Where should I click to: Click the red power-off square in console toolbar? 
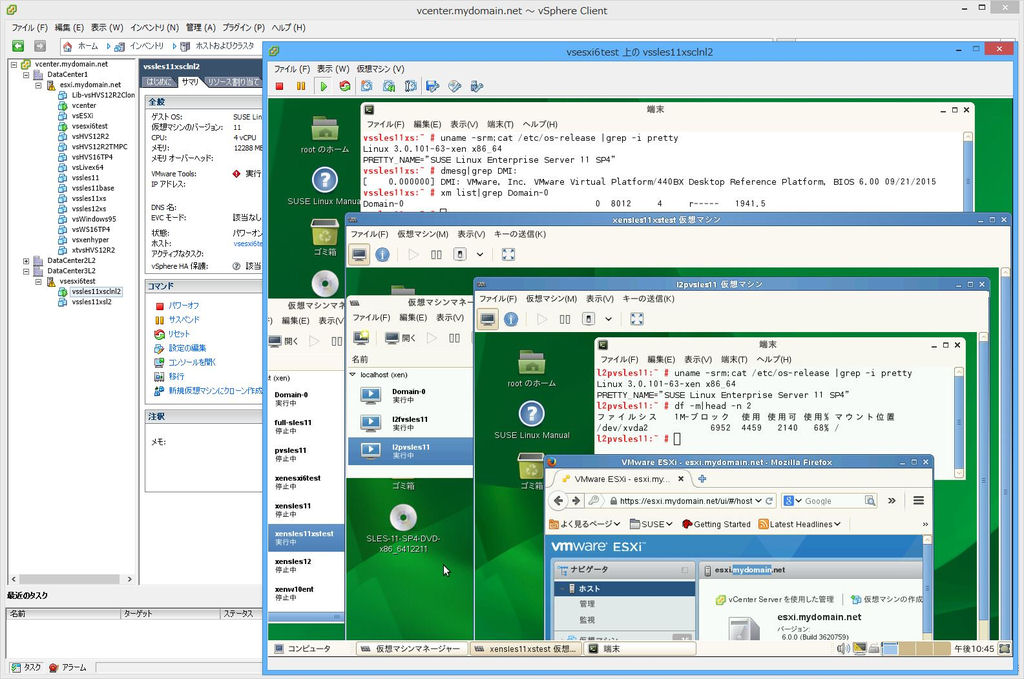coord(280,86)
